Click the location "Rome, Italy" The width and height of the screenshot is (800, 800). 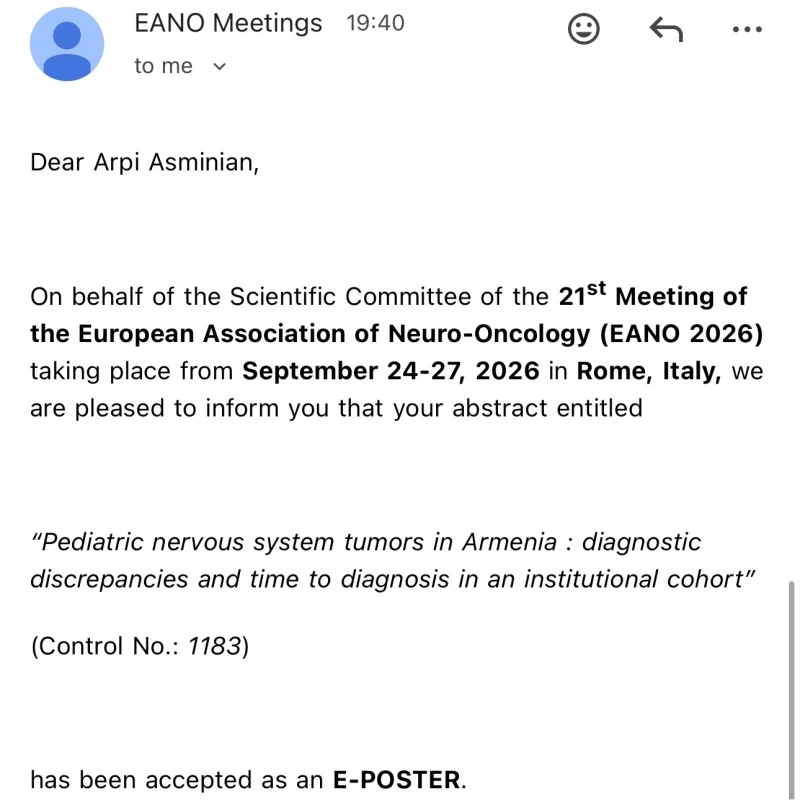pos(648,371)
